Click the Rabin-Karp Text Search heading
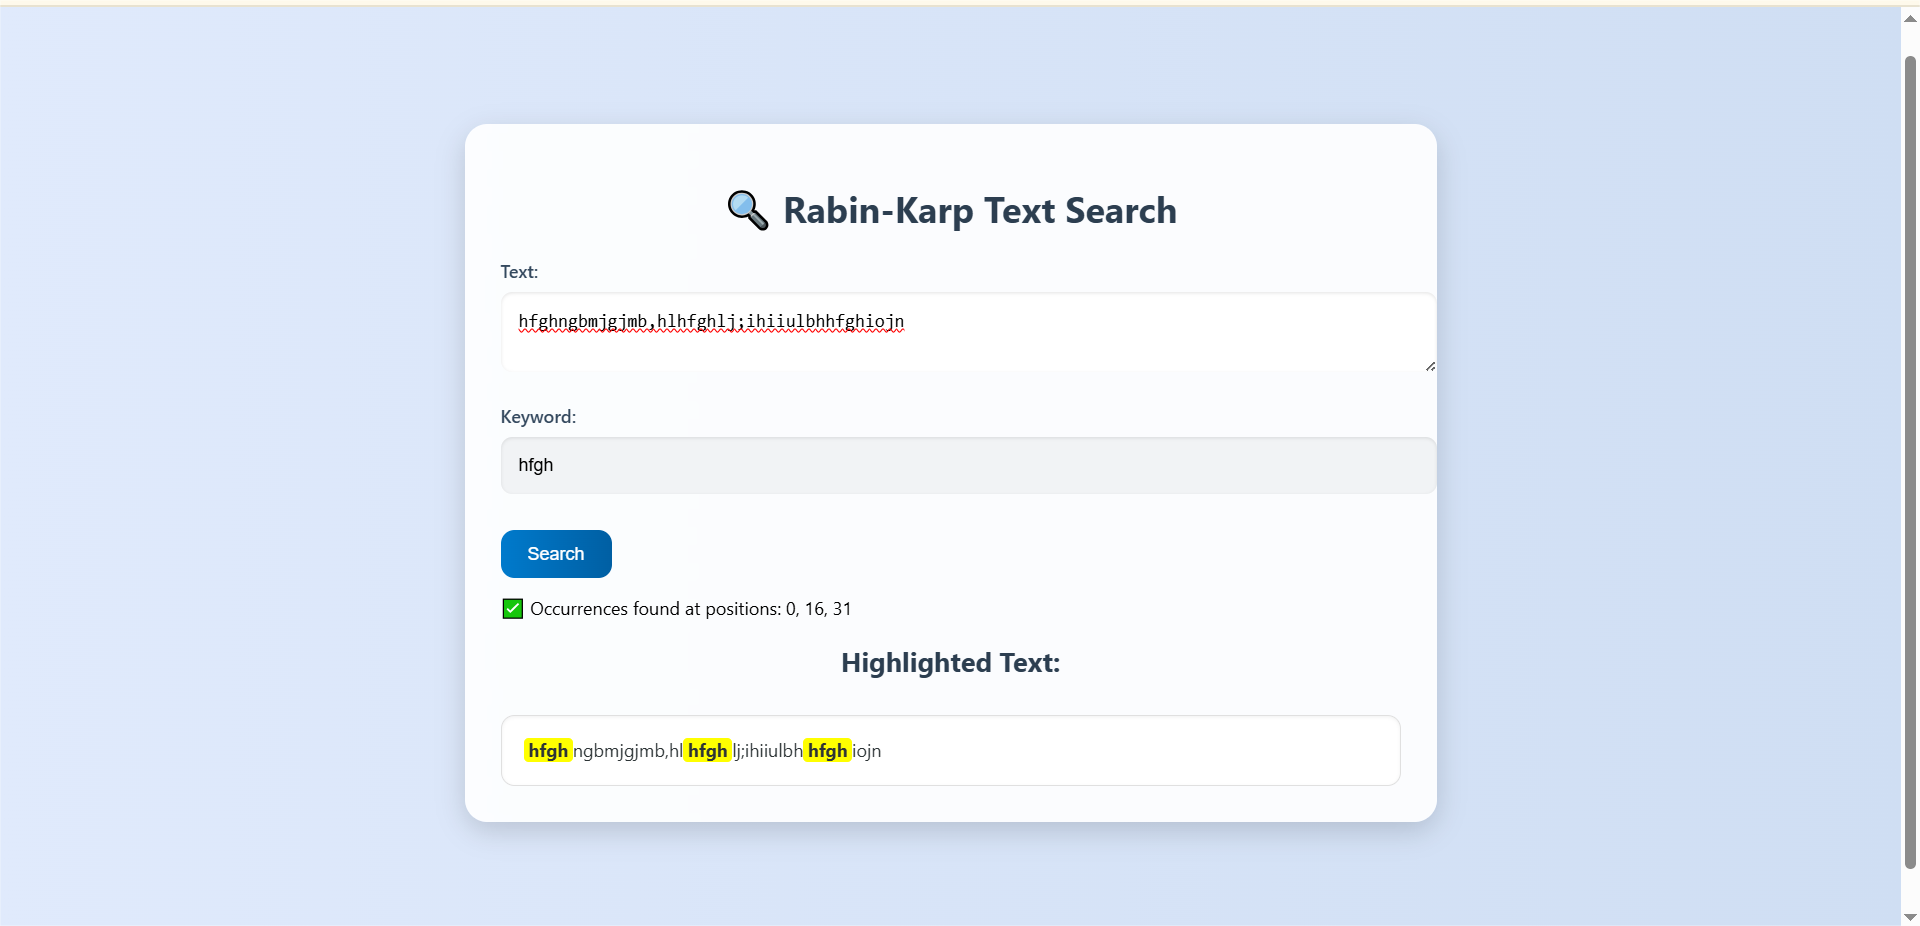 [979, 211]
